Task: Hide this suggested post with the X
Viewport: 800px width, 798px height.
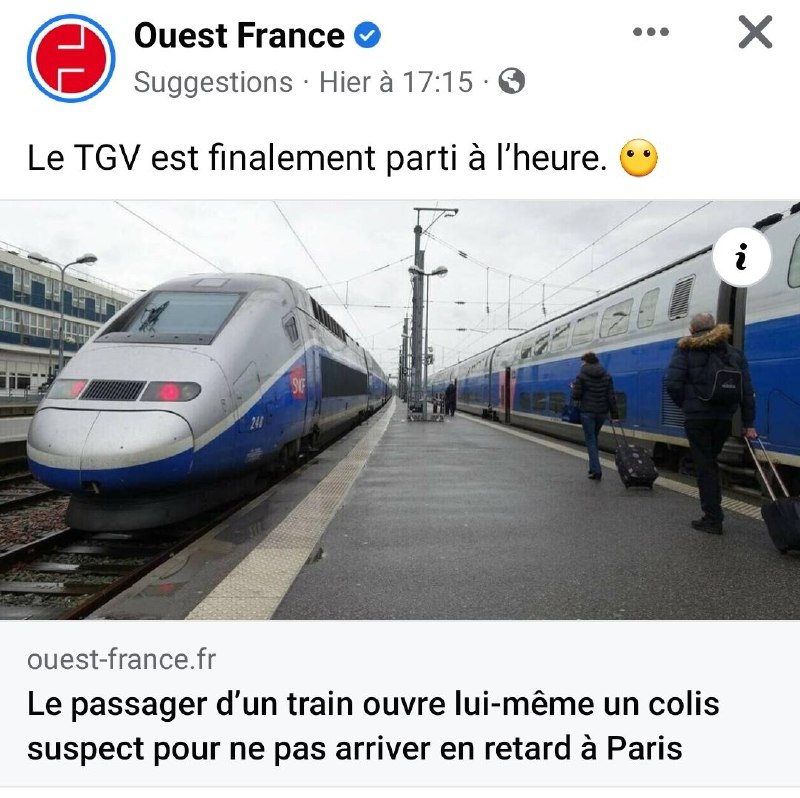Action: [755, 32]
